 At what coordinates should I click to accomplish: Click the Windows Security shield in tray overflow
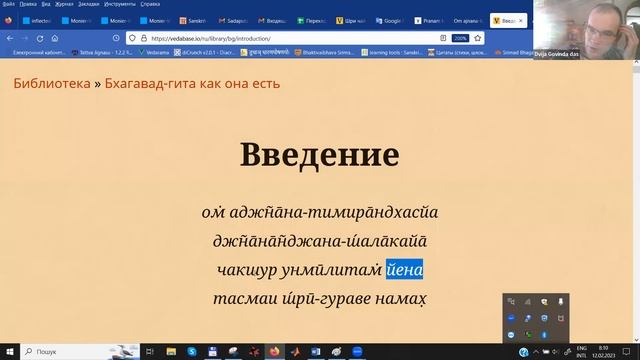coord(544,318)
